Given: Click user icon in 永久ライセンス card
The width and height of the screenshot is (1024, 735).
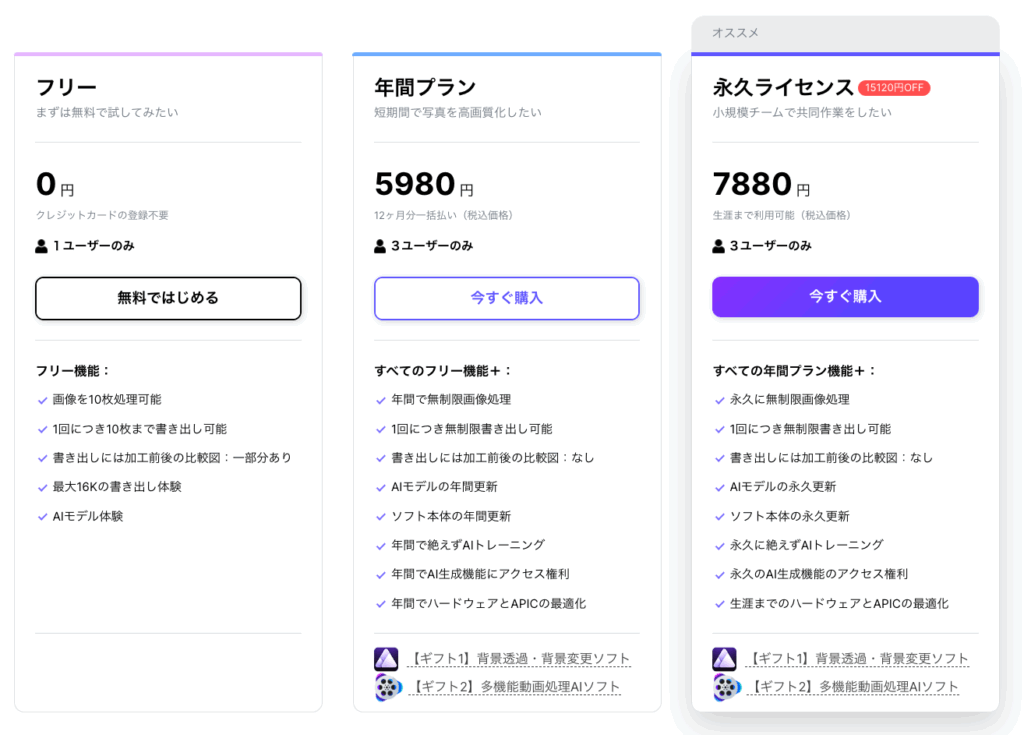Looking at the screenshot, I should [x=718, y=245].
